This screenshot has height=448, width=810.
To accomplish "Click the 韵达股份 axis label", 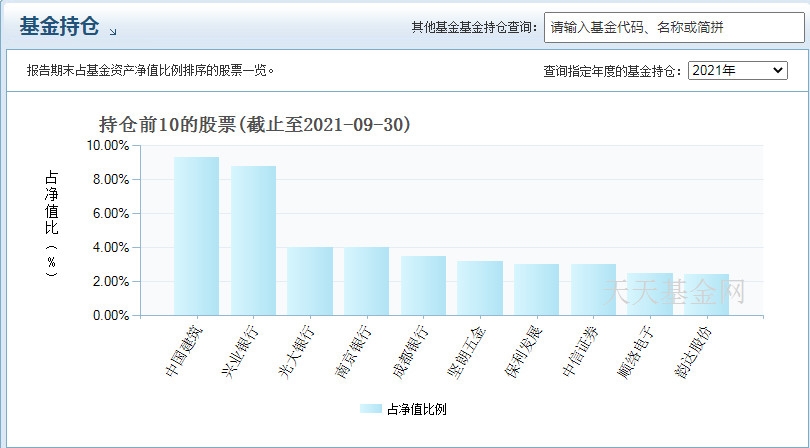I will (x=694, y=351).
